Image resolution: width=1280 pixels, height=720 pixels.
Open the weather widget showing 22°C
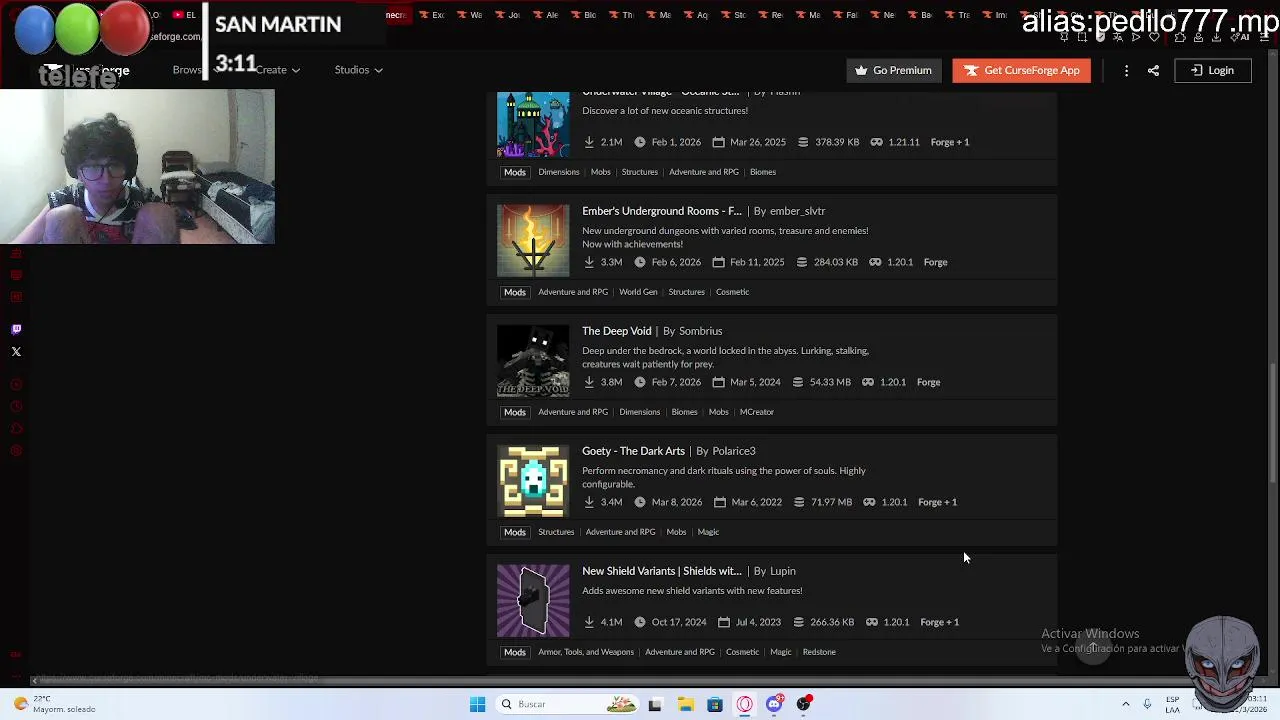(55, 704)
